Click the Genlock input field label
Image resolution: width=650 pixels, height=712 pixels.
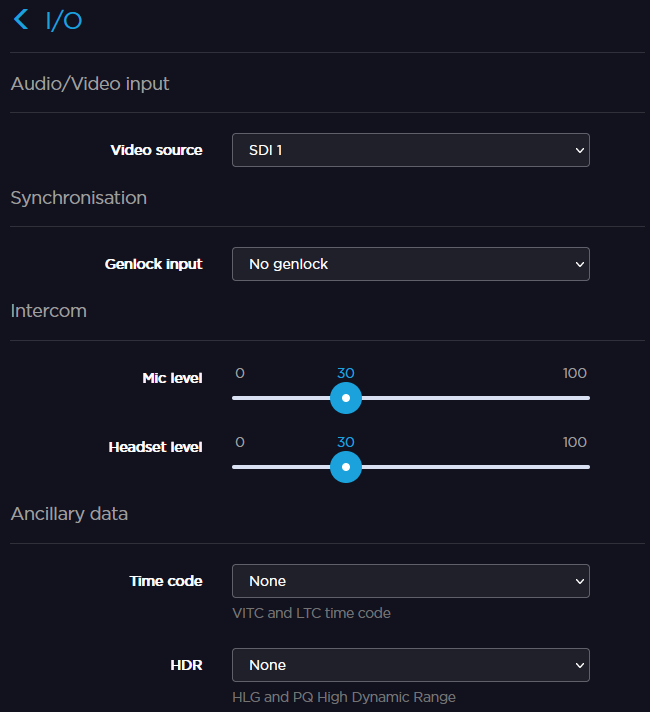[x=153, y=264]
